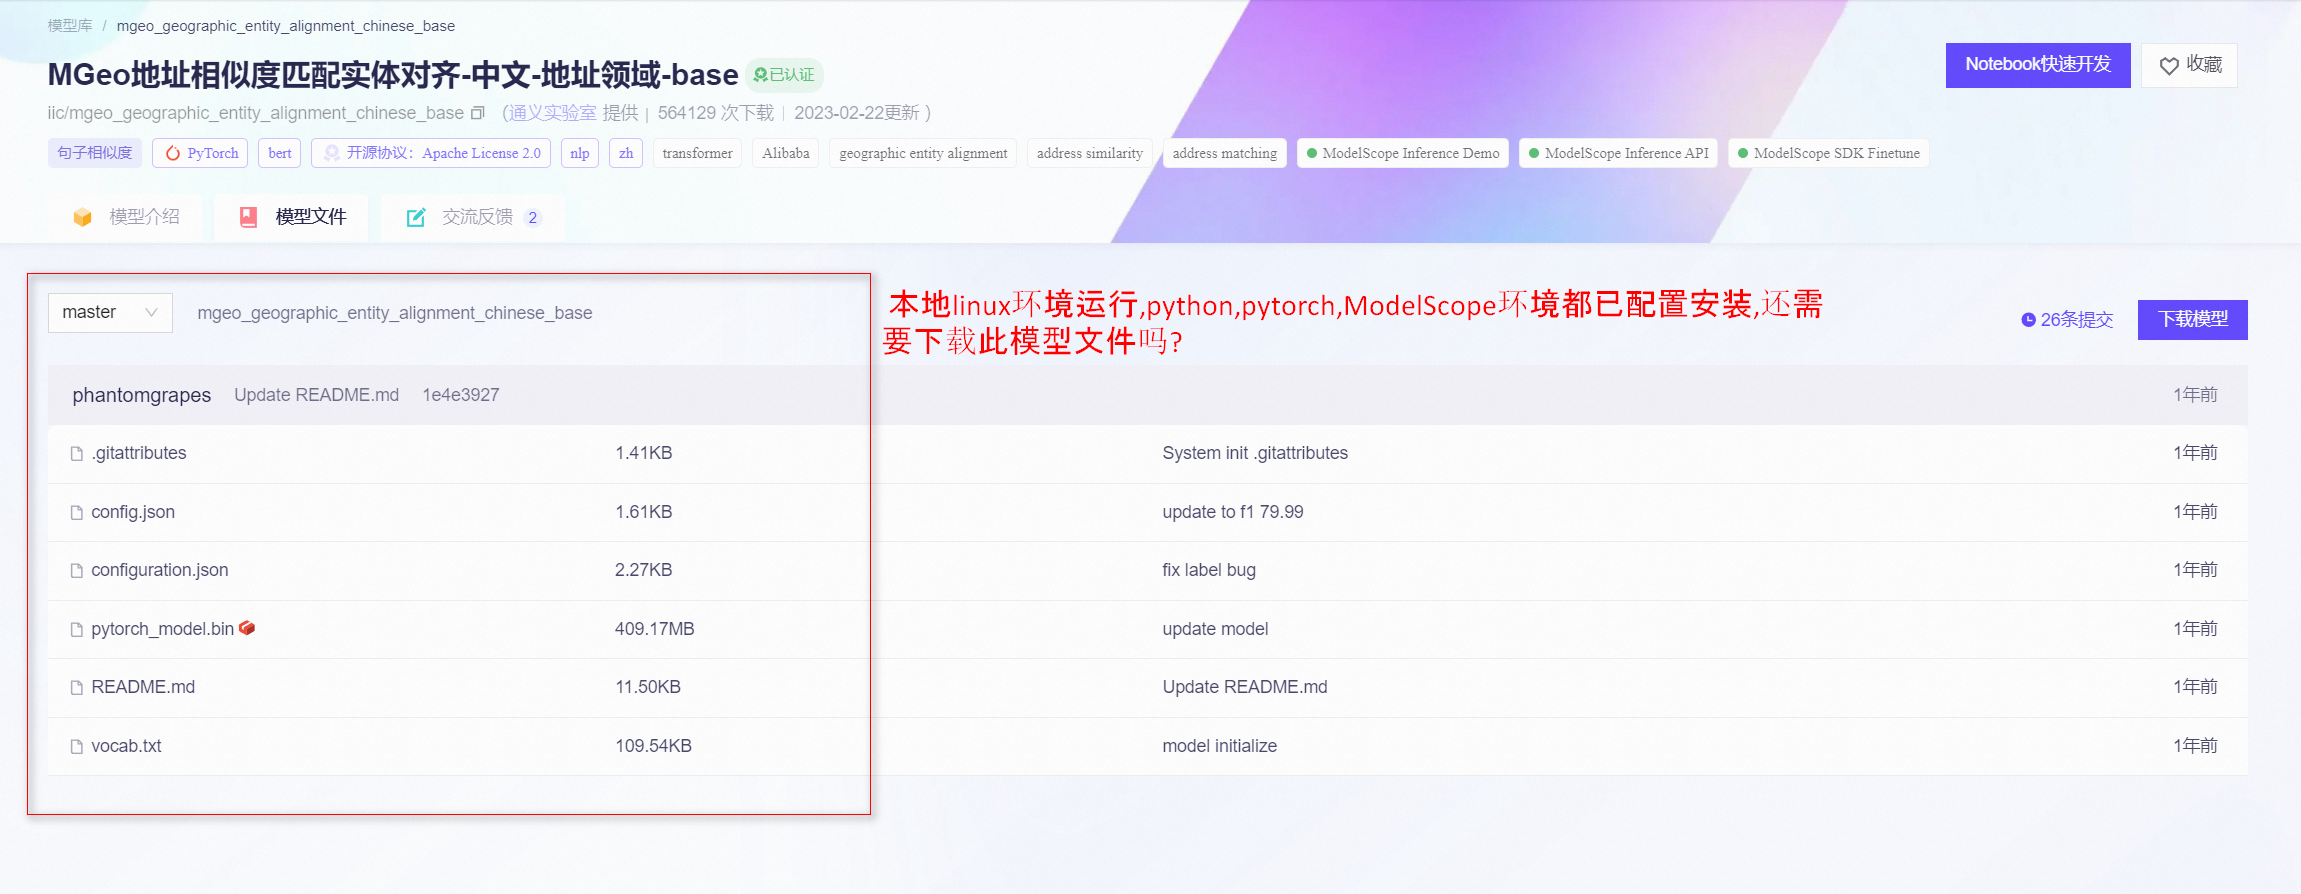Open the pytorch_model.bin file
The height and width of the screenshot is (894, 2301).
tap(163, 630)
